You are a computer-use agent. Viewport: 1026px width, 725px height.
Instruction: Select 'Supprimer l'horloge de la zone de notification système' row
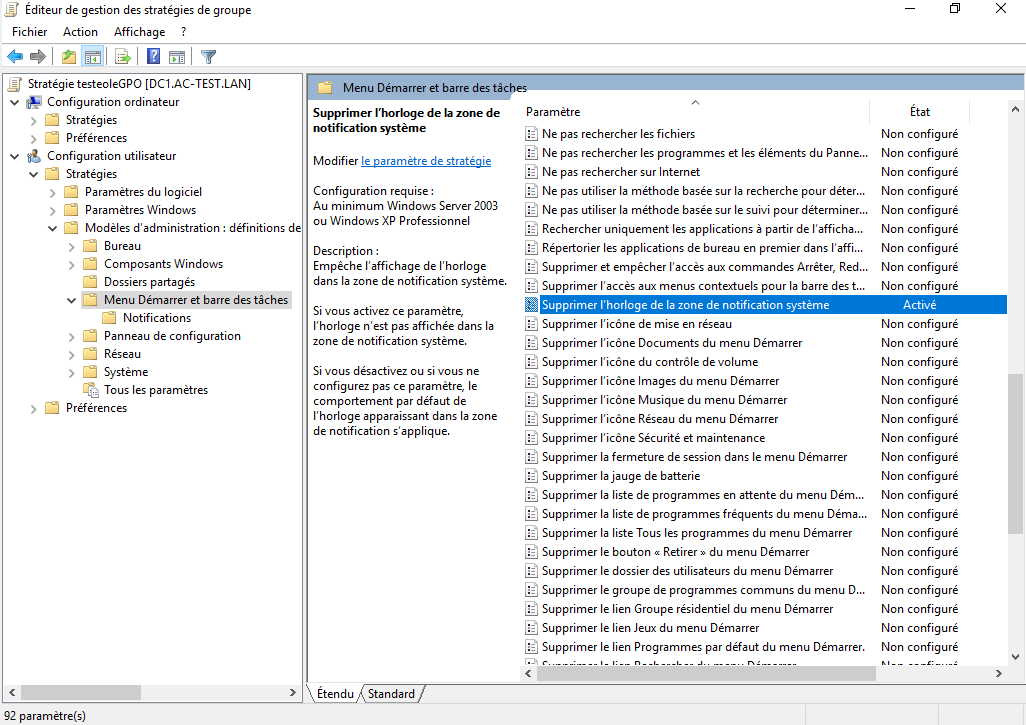(x=764, y=305)
